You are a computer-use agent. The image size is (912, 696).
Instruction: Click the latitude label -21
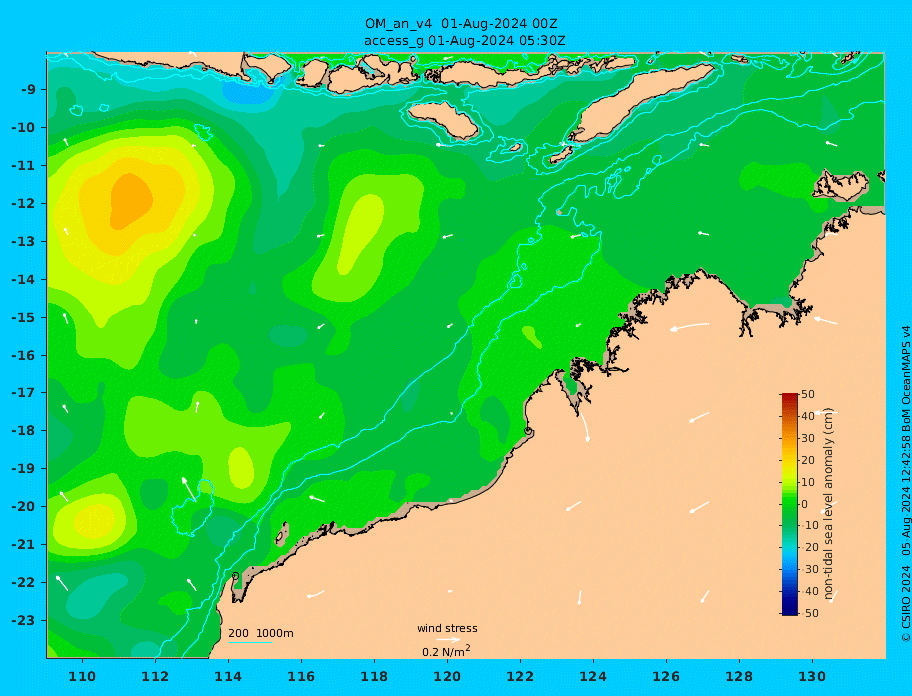[24, 545]
